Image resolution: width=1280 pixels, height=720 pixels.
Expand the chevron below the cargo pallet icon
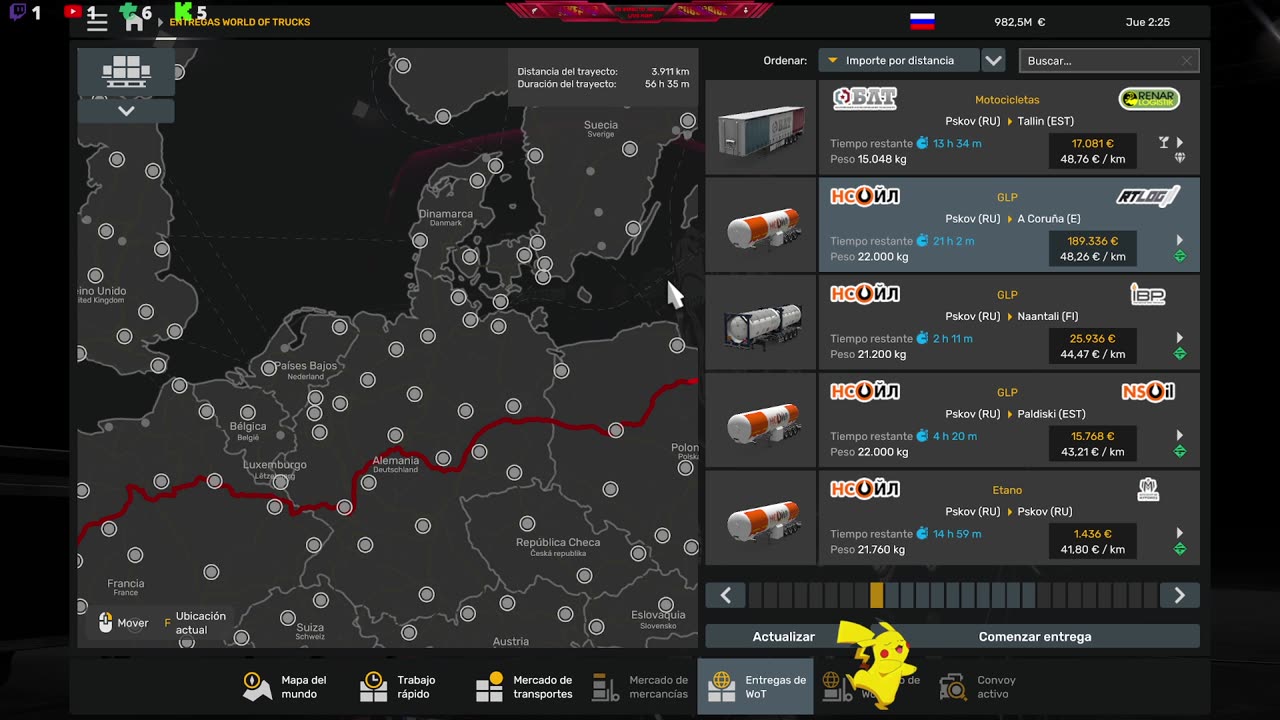(126, 111)
